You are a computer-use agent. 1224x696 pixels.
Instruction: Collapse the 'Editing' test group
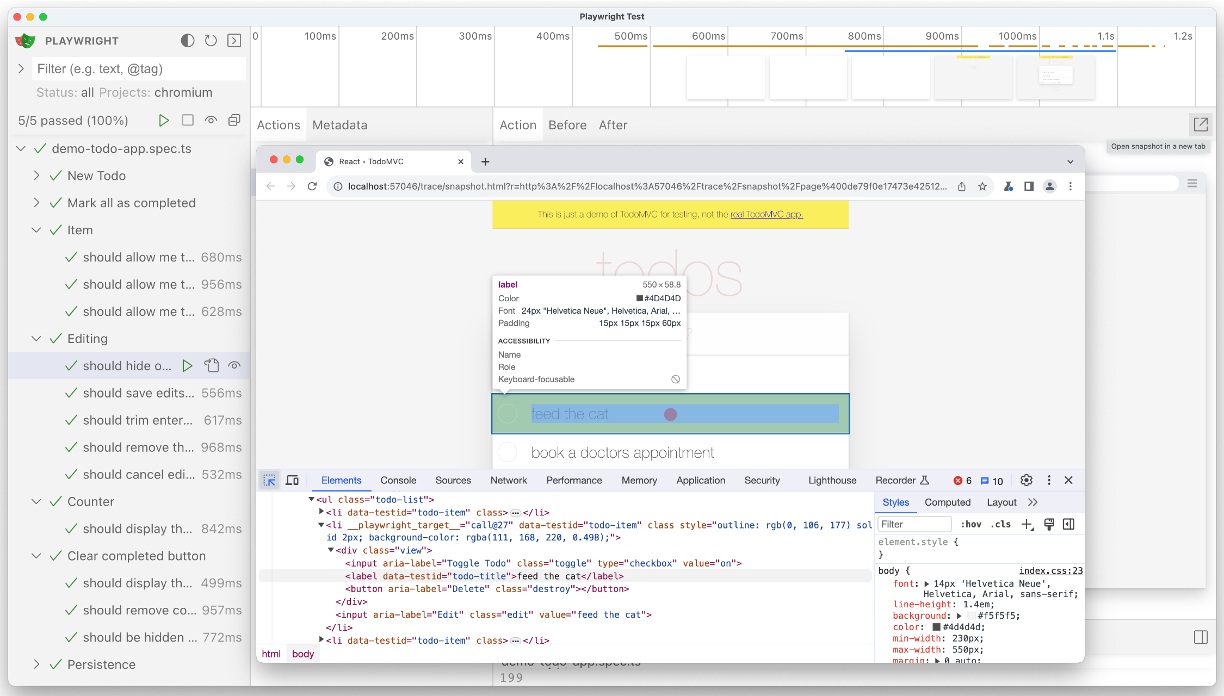tap(37, 339)
